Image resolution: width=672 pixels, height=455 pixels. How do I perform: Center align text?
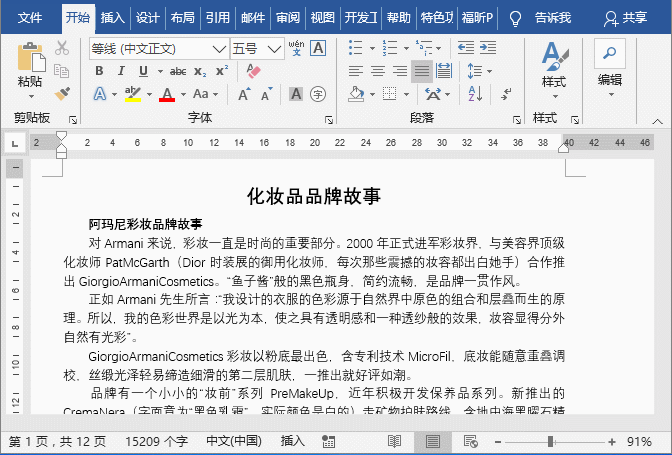[378, 71]
